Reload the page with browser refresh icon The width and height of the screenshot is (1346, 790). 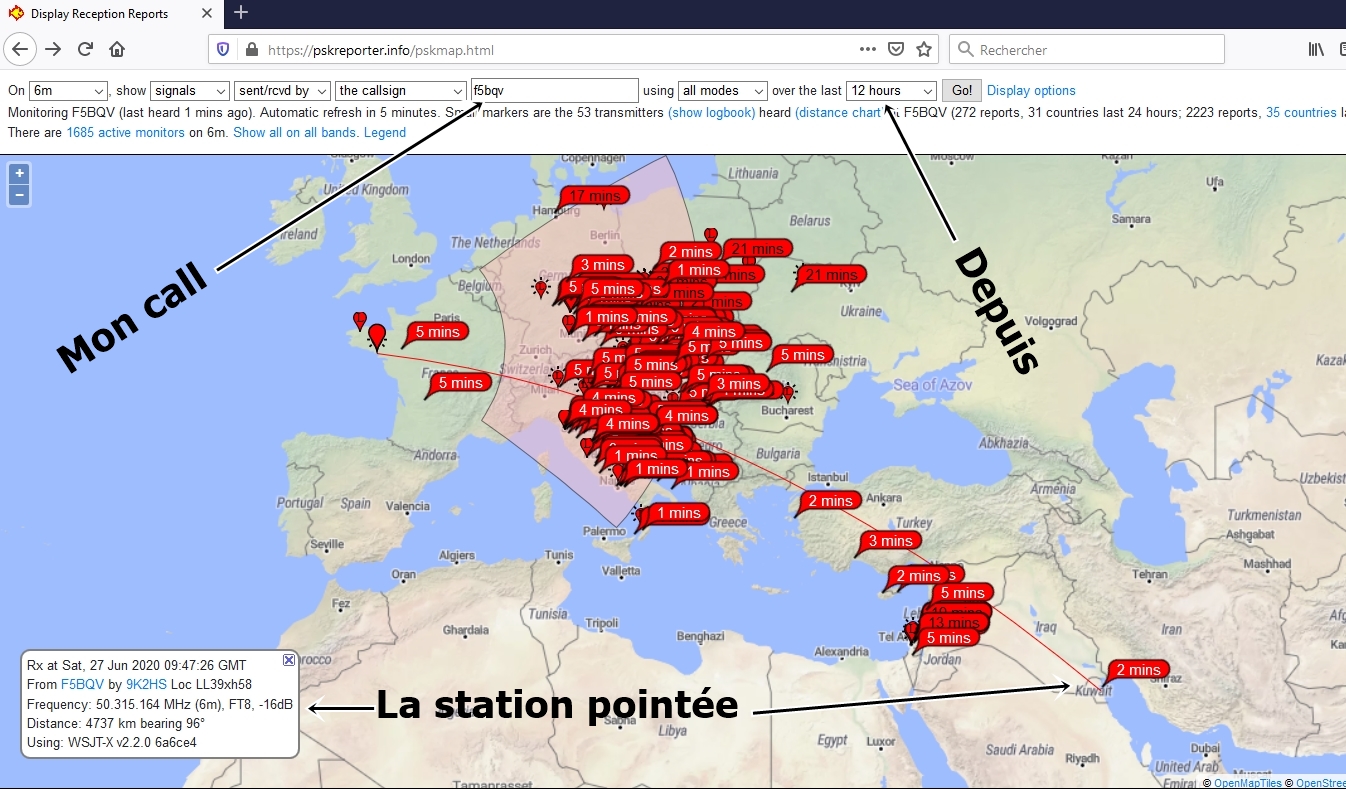point(86,49)
